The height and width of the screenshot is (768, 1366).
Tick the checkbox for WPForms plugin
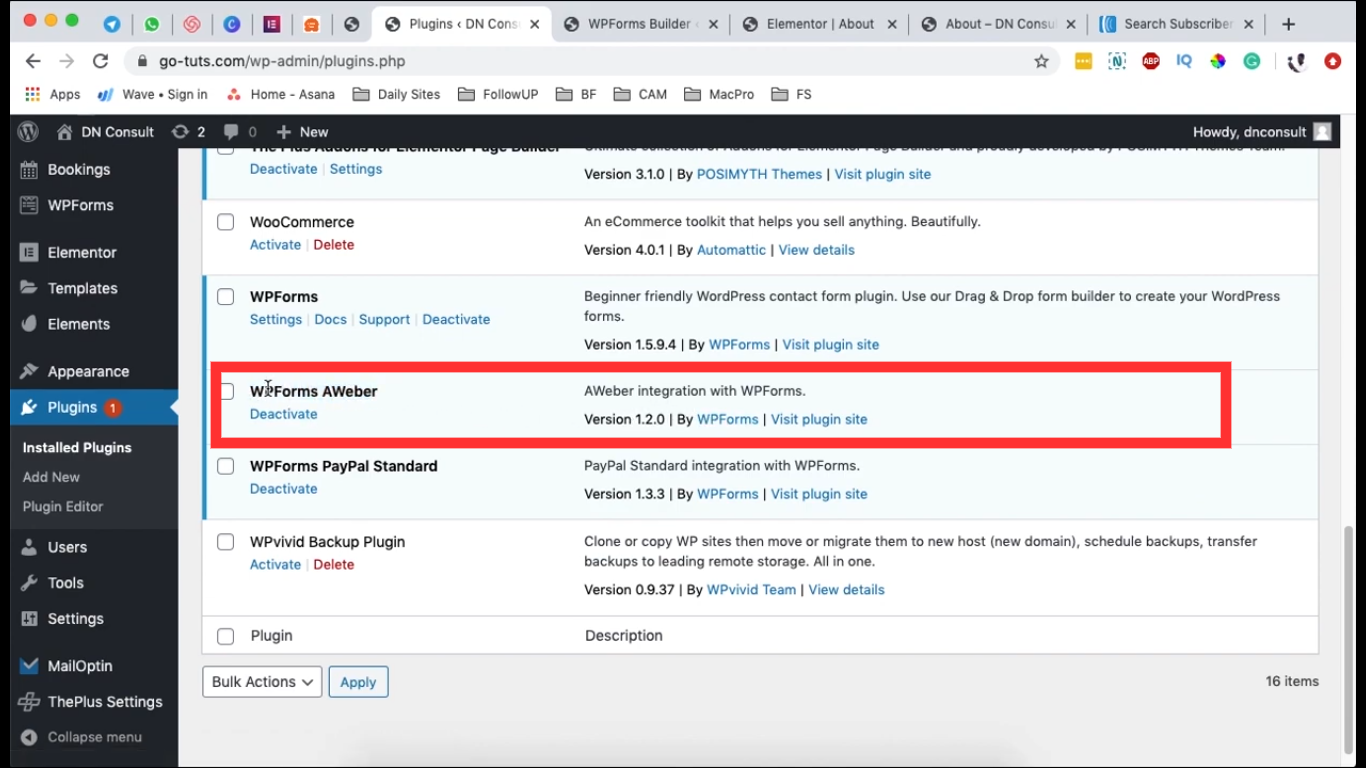[226, 297]
